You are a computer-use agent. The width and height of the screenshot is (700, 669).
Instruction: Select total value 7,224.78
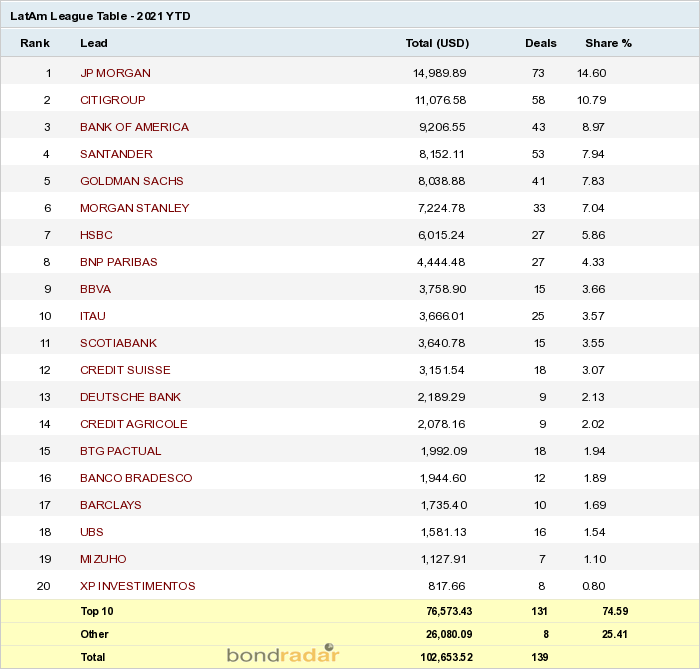(442, 208)
